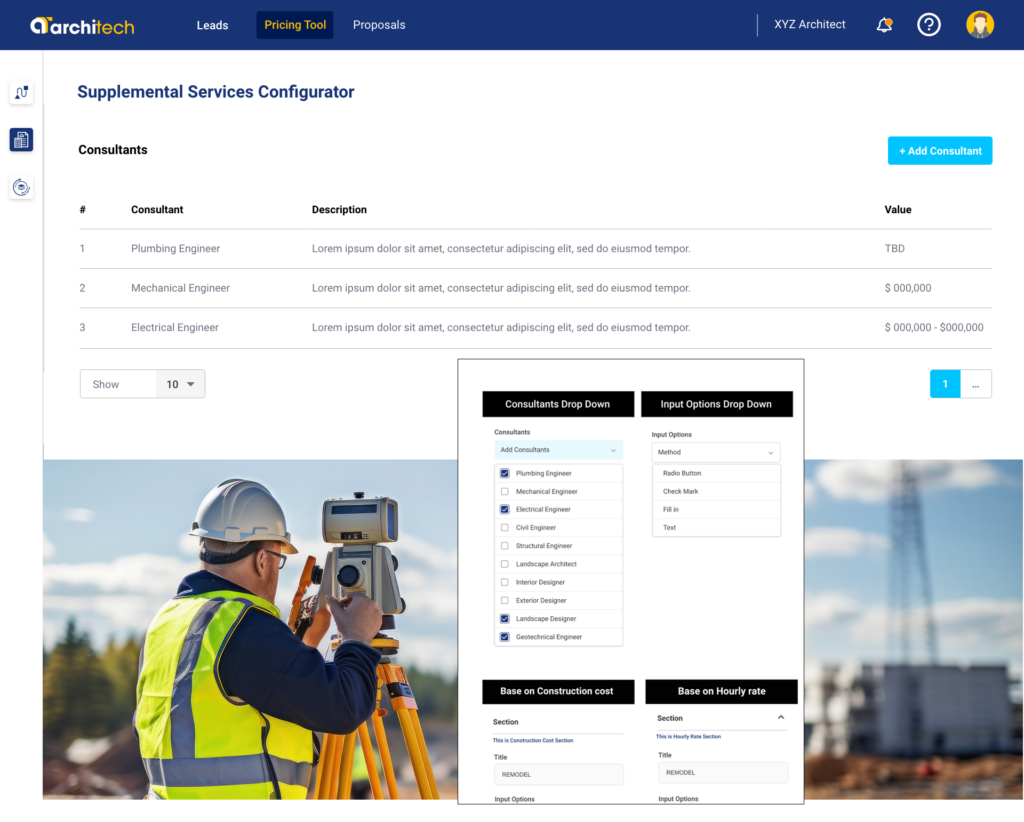Check the Civil Engineer checkbox
This screenshot has height=822, width=1024.
pyautogui.click(x=505, y=528)
